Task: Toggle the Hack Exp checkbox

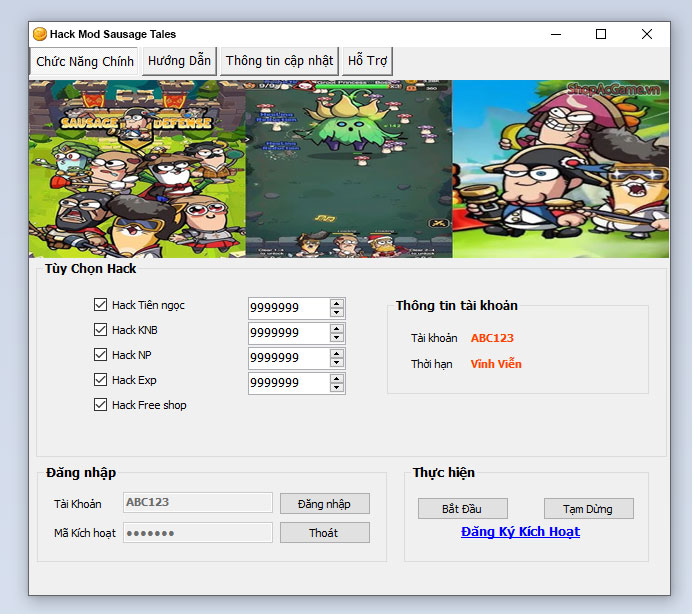Action: [100, 380]
